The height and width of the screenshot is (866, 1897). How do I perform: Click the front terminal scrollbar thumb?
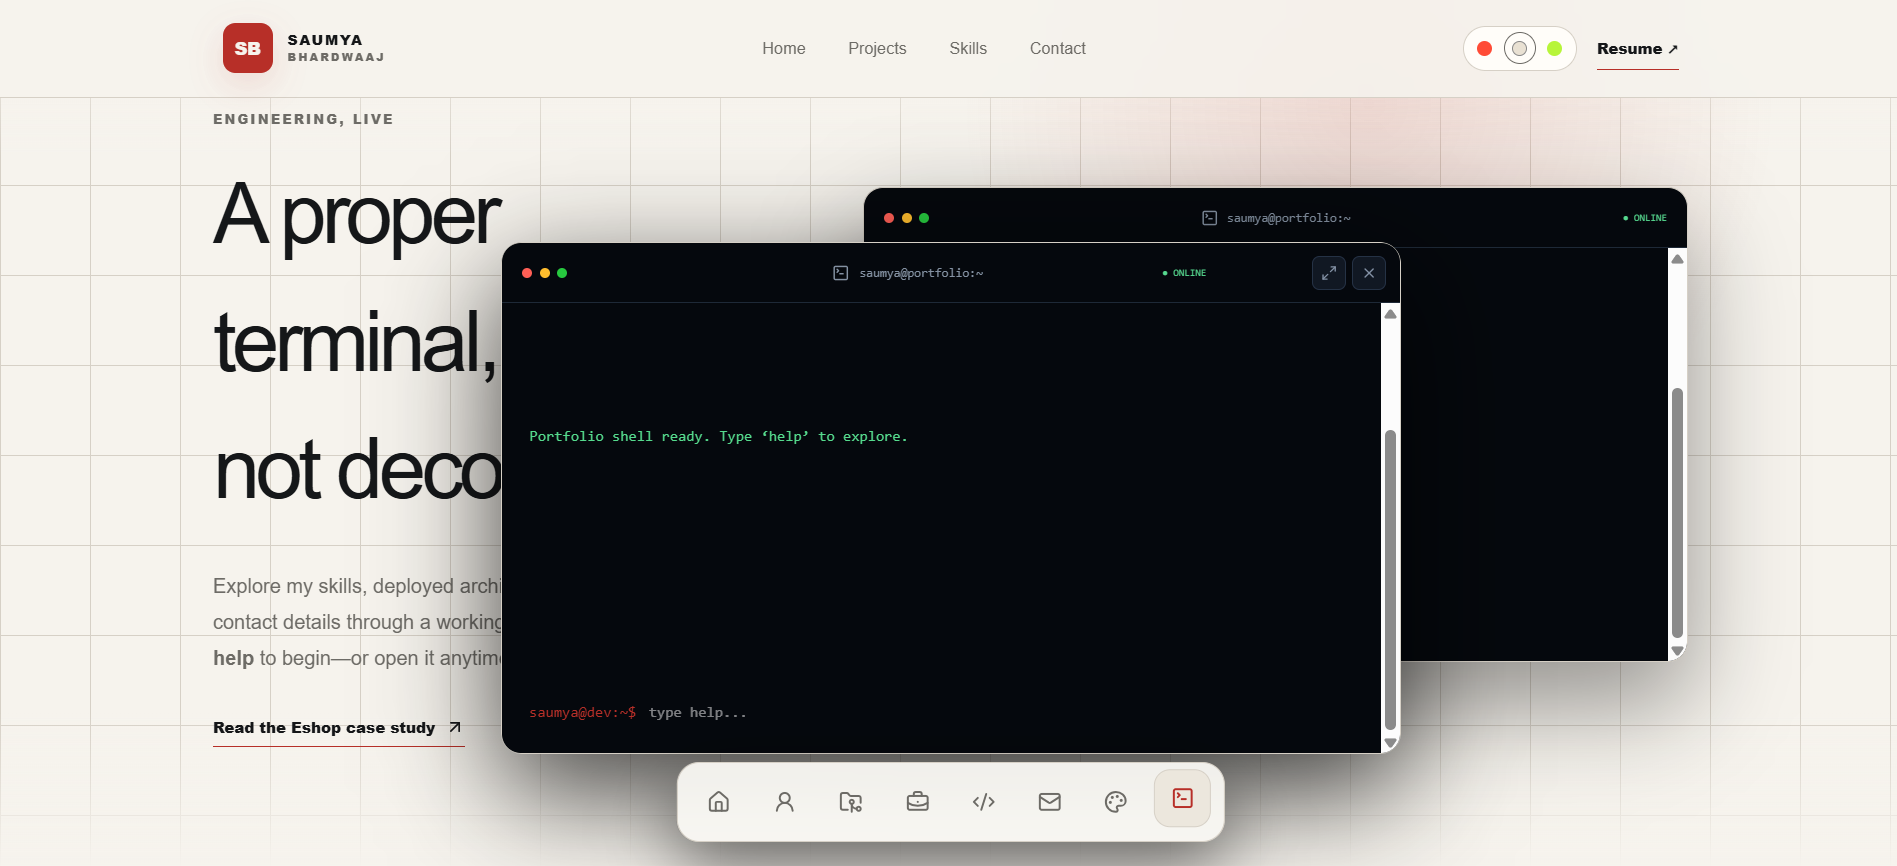(1390, 580)
